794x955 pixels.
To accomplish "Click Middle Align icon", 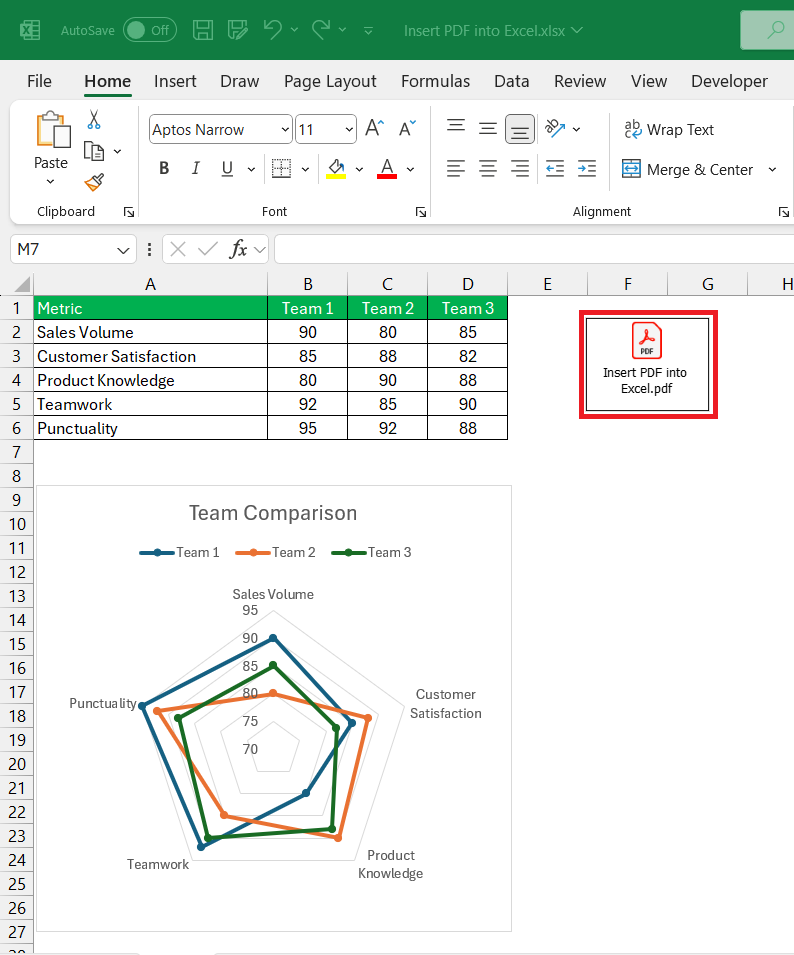I will coord(487,129).
